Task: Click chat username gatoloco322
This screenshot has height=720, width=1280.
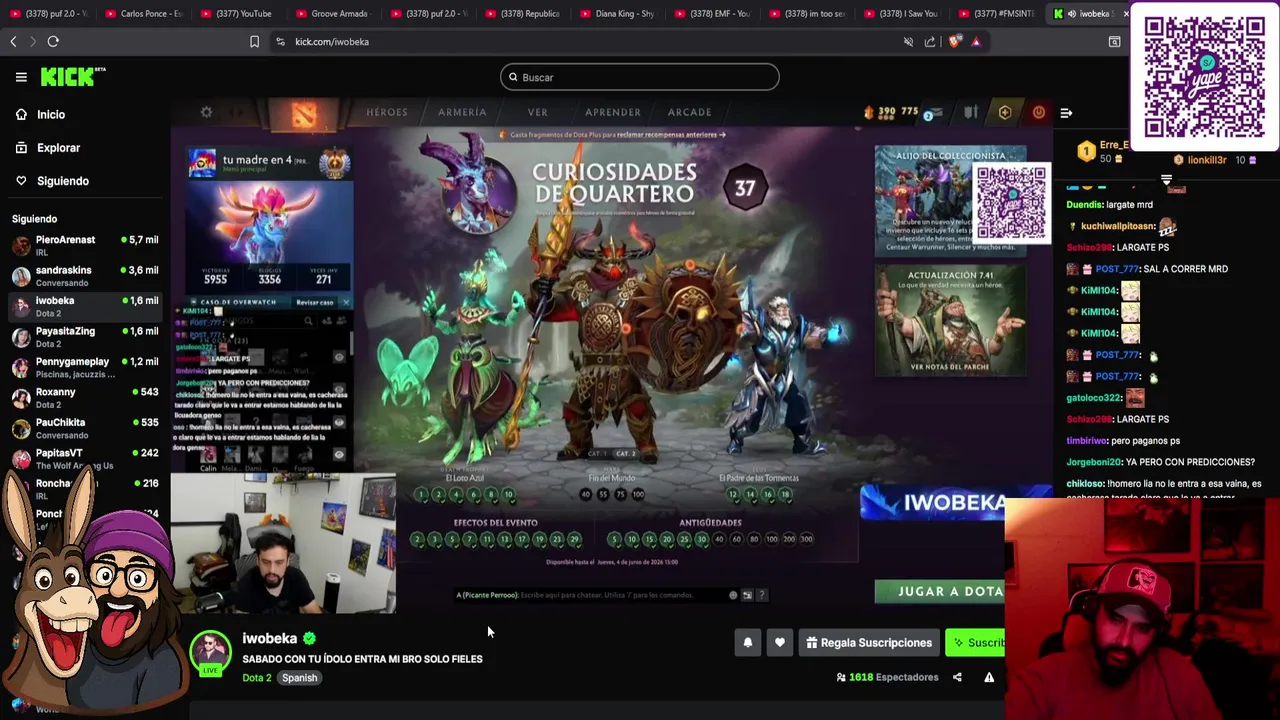Action: (x=1093, y=398)
